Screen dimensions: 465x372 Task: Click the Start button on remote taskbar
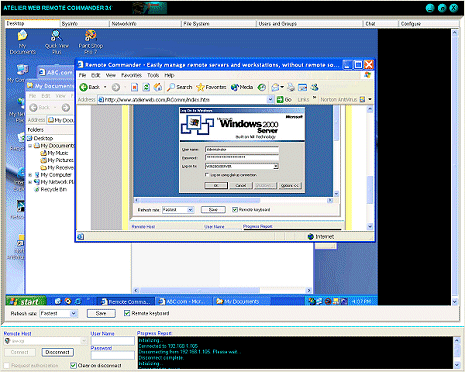pos(26,301)
